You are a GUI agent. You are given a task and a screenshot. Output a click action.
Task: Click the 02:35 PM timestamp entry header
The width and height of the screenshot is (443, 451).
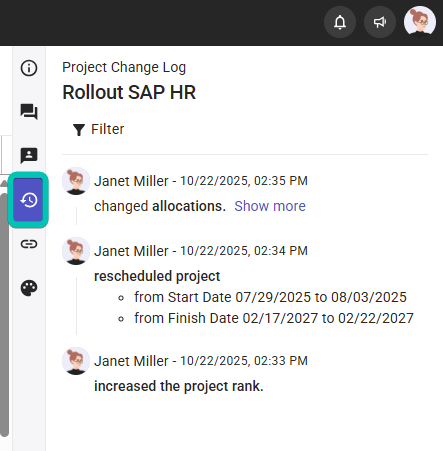point(201,181)
